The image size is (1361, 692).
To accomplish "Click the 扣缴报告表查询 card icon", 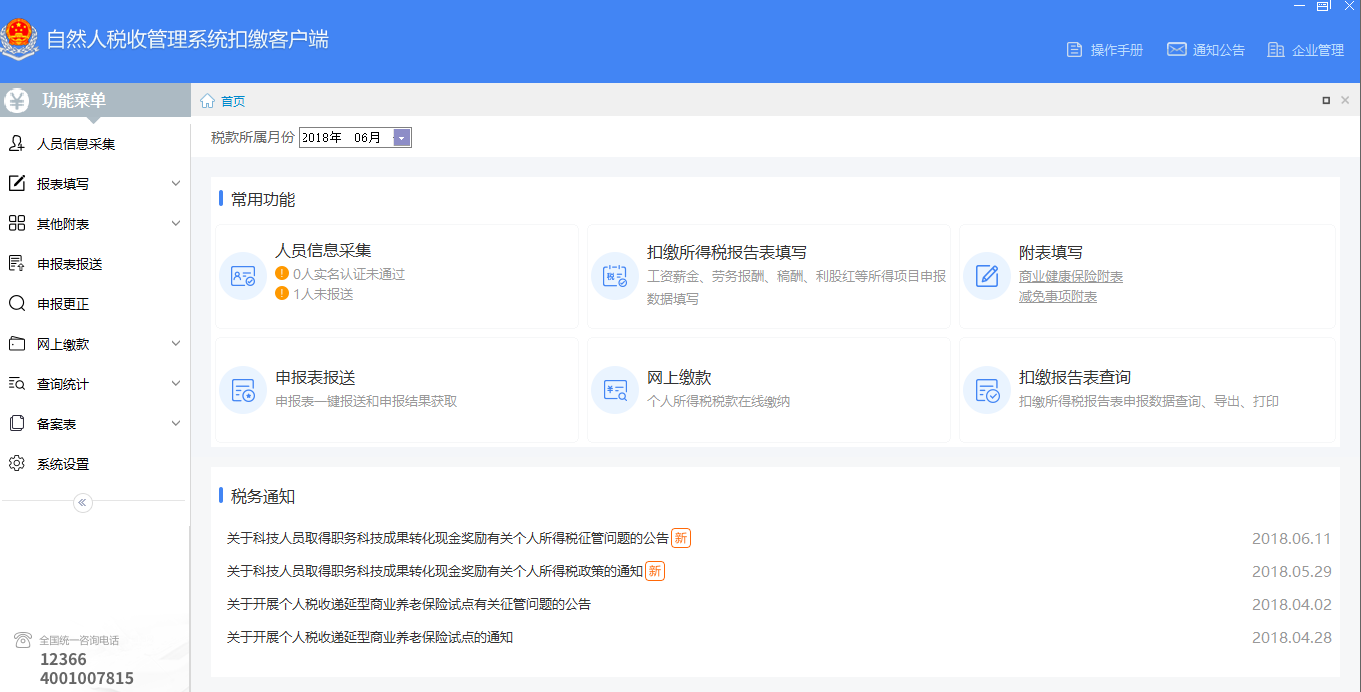I will coord(986,390).
